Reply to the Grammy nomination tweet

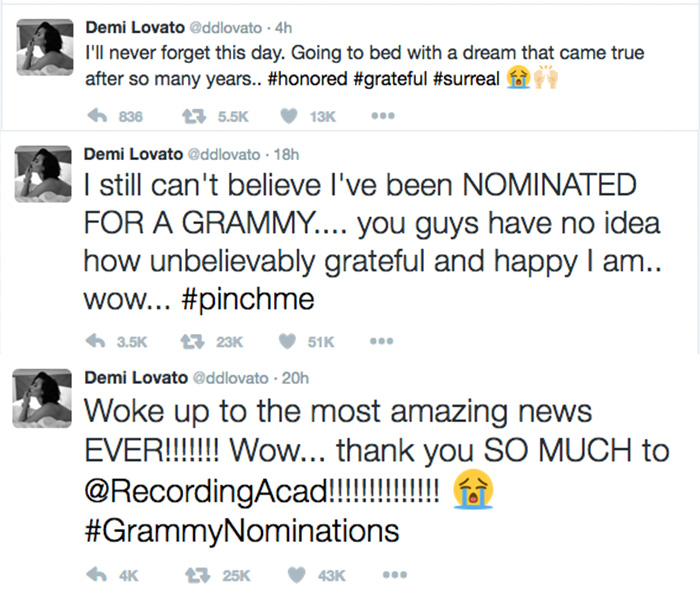[97, 340]
